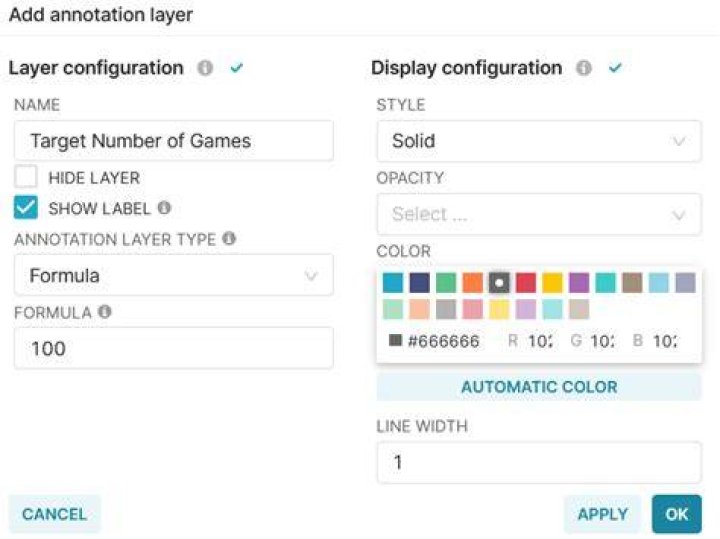Pick the medium gray swatch in second row

[446, 309]
